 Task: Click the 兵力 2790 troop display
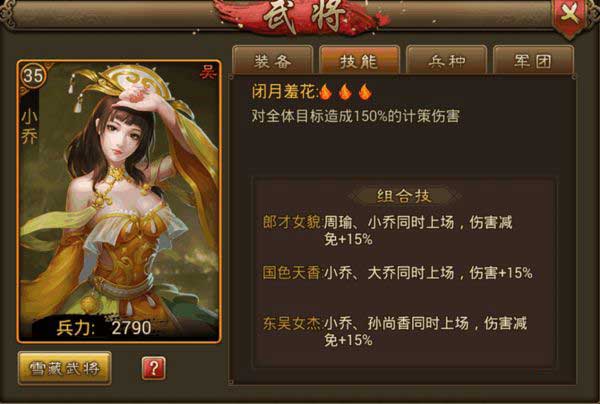[104, 328]
